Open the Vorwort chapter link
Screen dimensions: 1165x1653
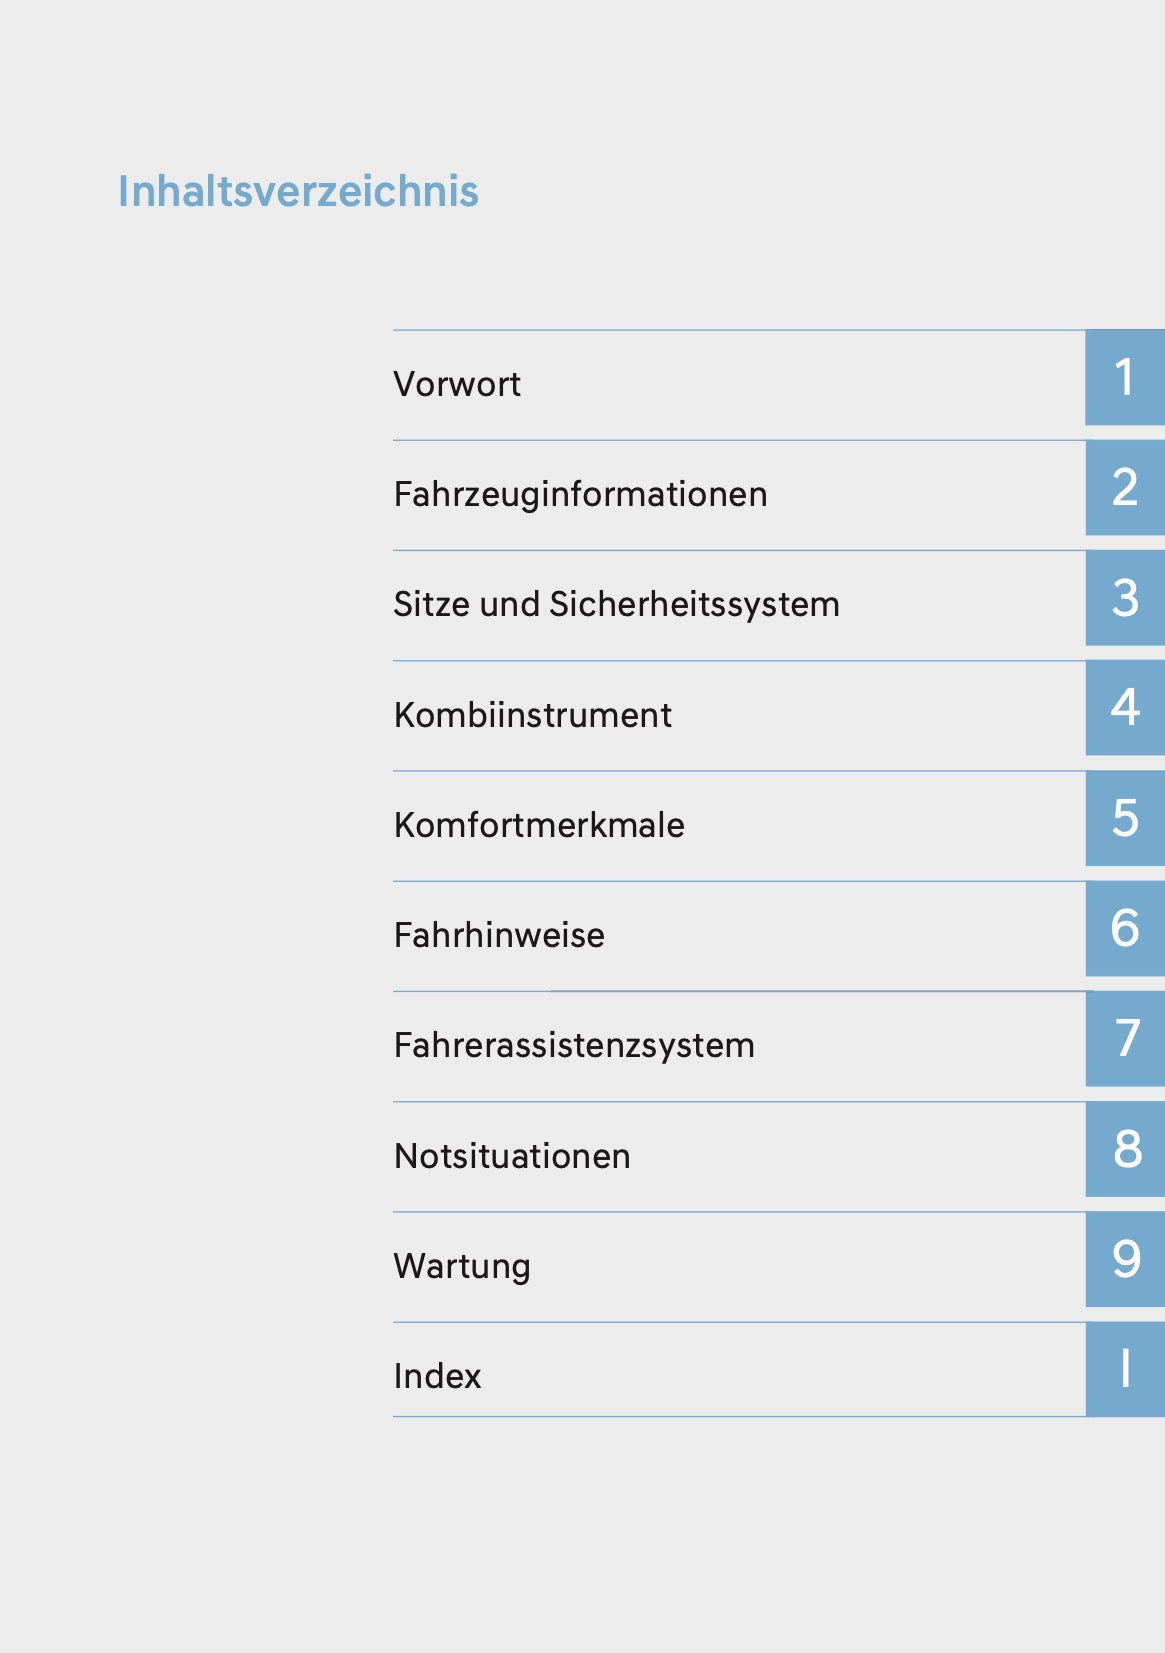tap(457, 384)
